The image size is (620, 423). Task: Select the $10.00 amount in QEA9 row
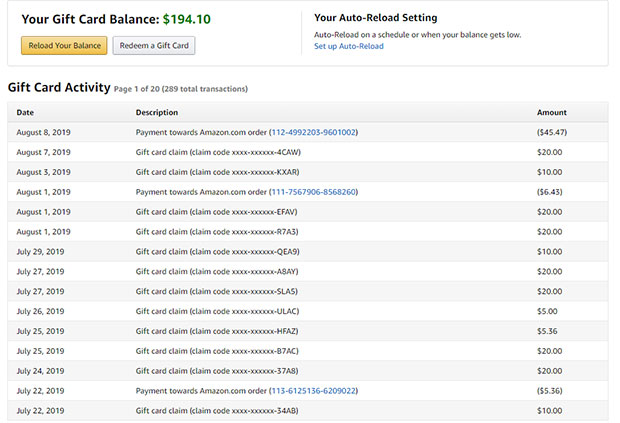click(549, 251)
